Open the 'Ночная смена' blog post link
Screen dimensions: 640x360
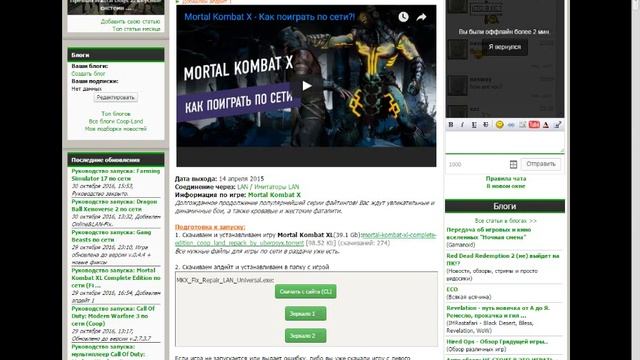489,233
